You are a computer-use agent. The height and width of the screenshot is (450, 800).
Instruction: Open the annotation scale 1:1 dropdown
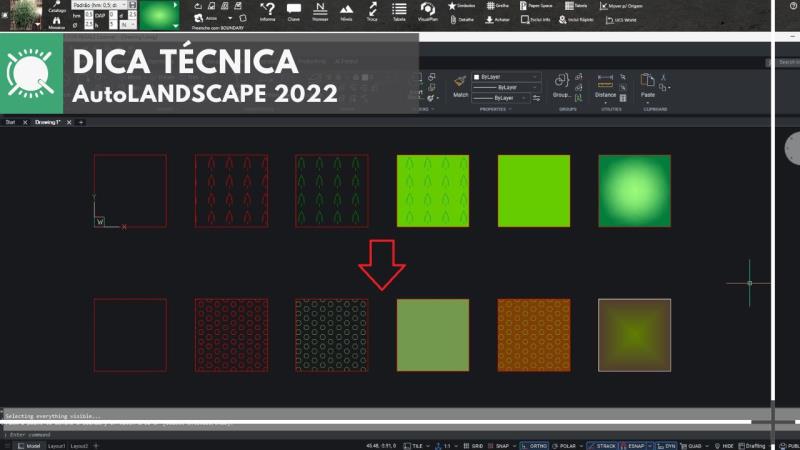point(455,446)
